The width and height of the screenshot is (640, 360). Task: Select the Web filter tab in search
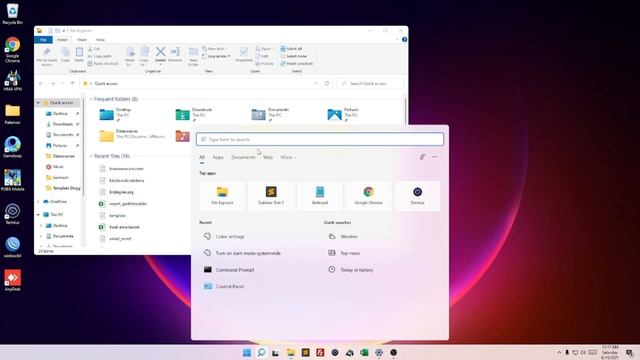pos(268,157)
